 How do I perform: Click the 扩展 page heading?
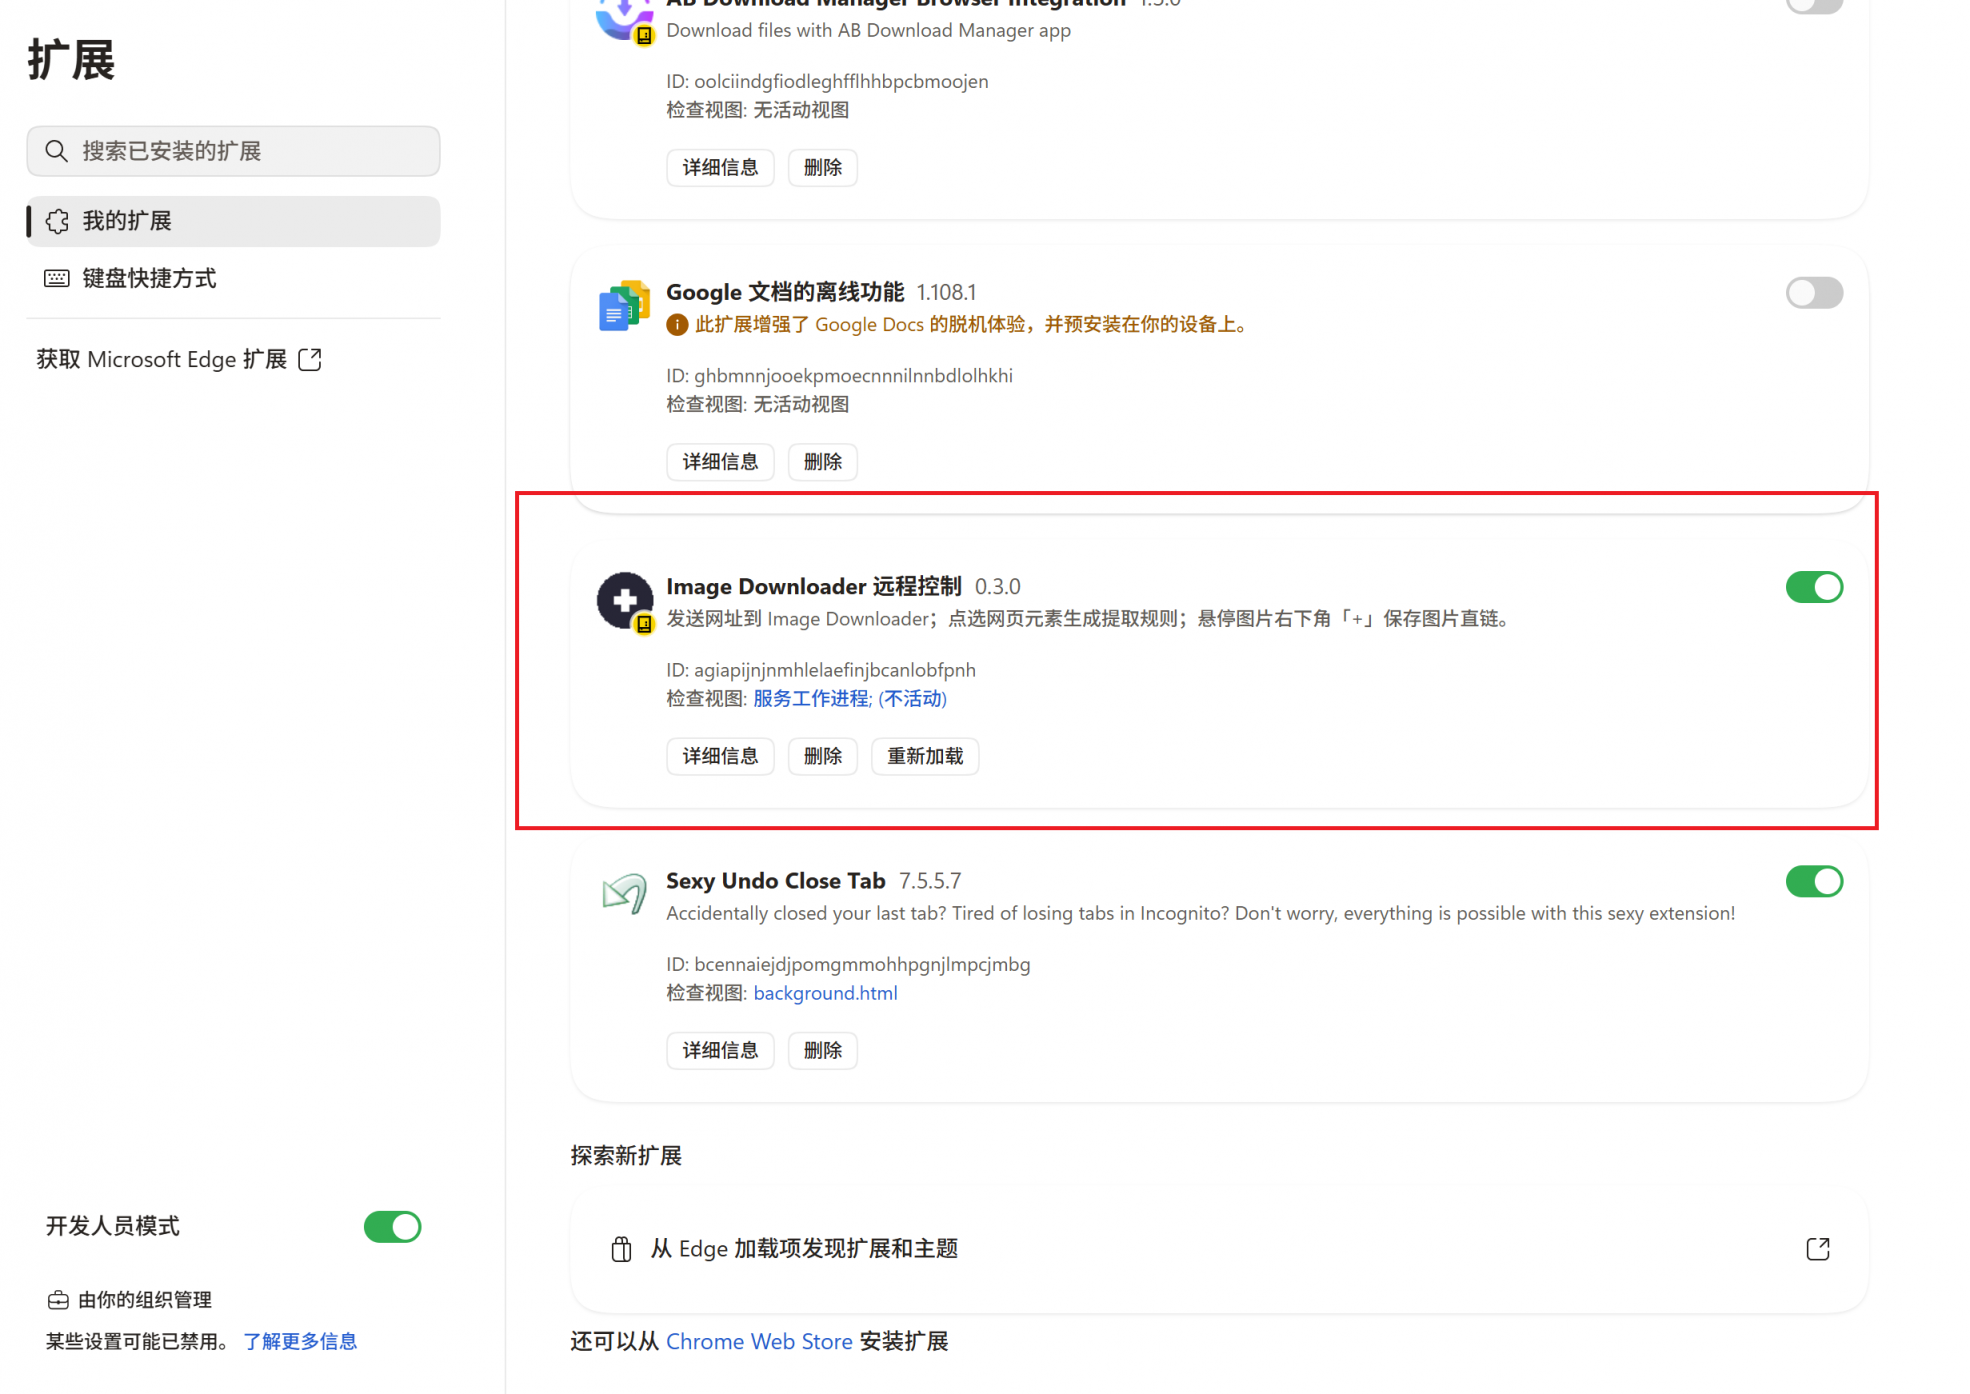tap(71, 60)
